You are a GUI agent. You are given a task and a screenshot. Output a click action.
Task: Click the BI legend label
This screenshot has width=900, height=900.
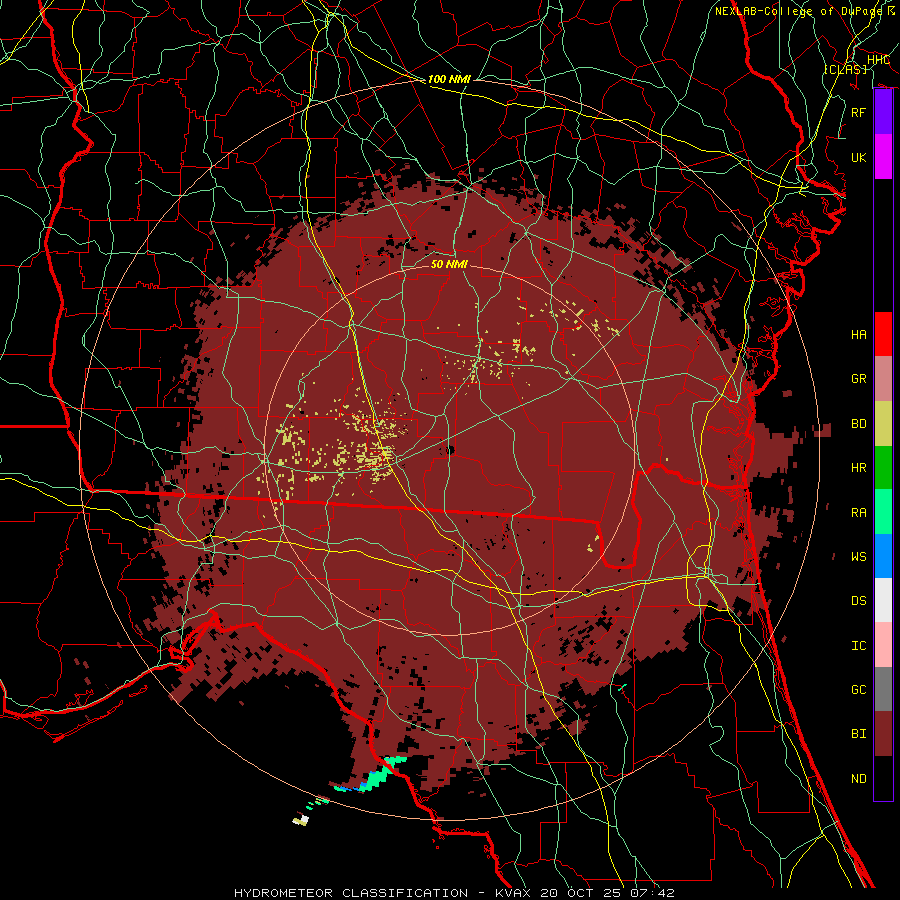[858, 734]
